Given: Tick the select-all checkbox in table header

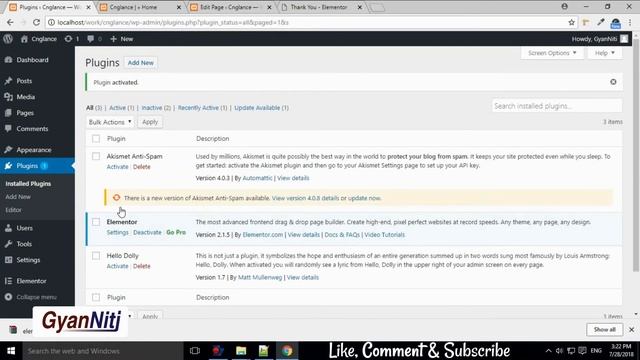Looking at the screenshot, I should tap(96, 139).
